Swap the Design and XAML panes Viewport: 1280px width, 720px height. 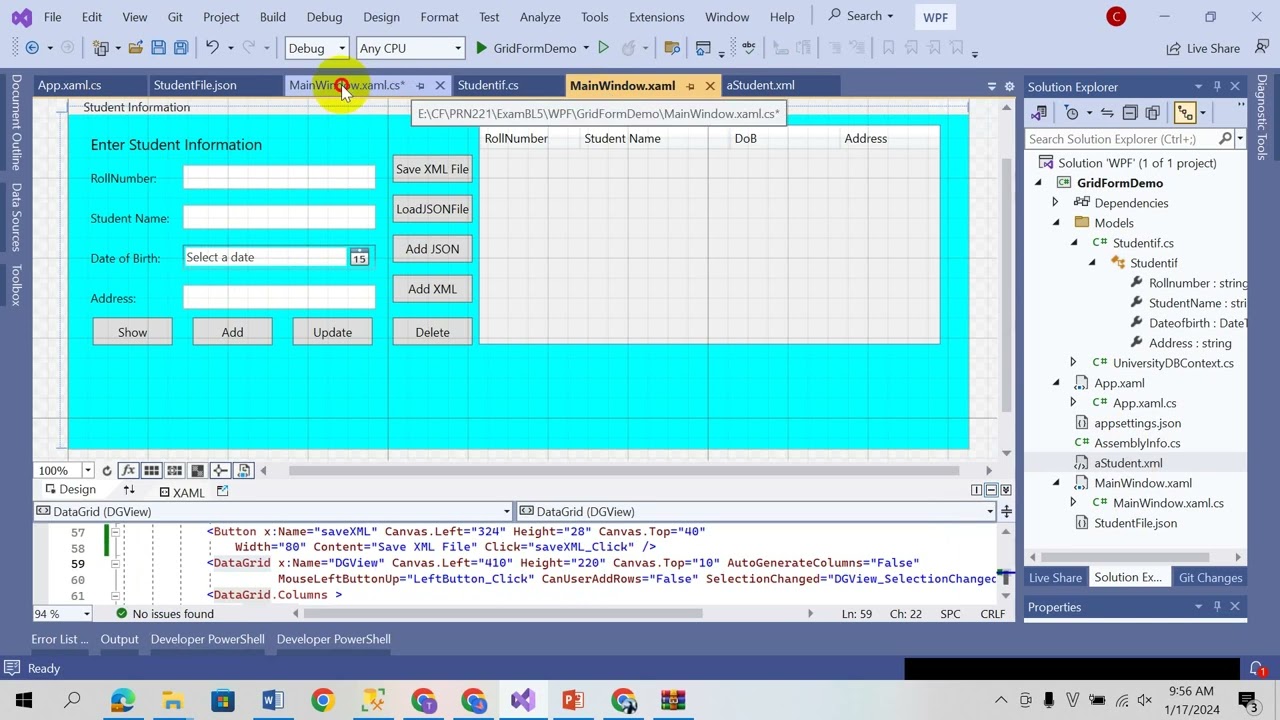[x=129, y=490]
